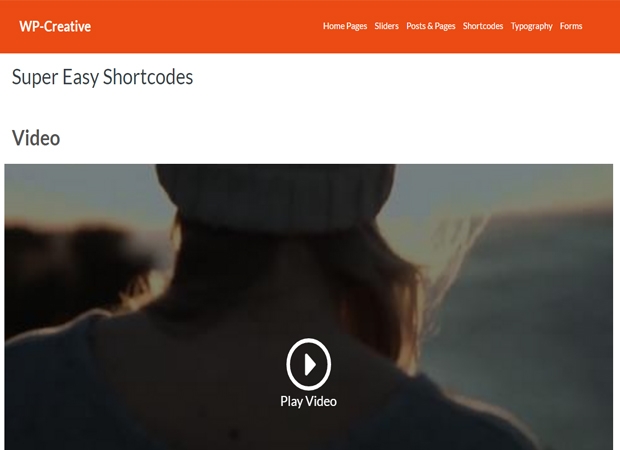Click the knit beanie in the video frame
This screenshot has width=620, height=450.
(277, 194)
